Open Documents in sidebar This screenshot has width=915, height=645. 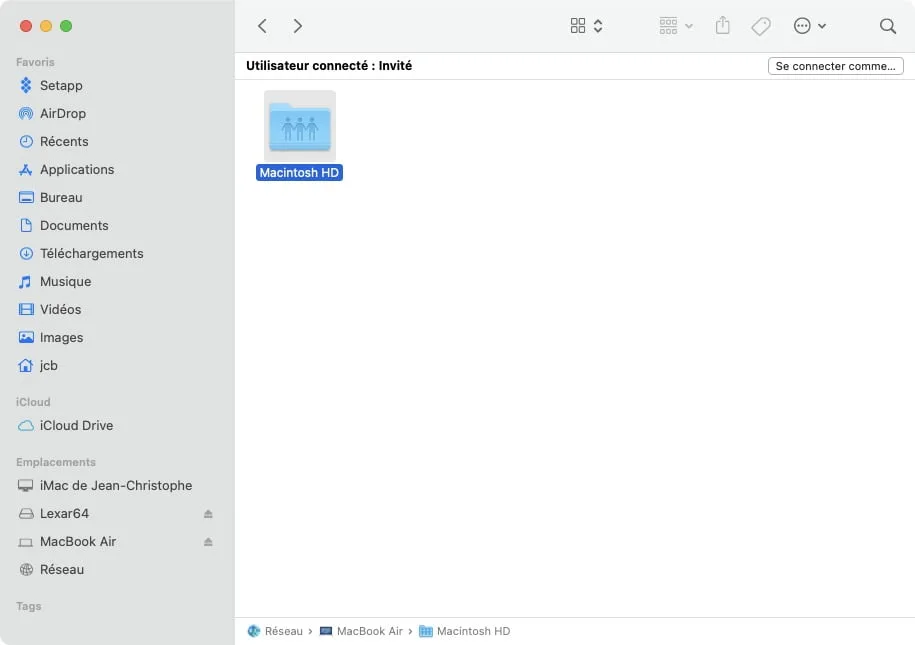click(x=74, y=225)
